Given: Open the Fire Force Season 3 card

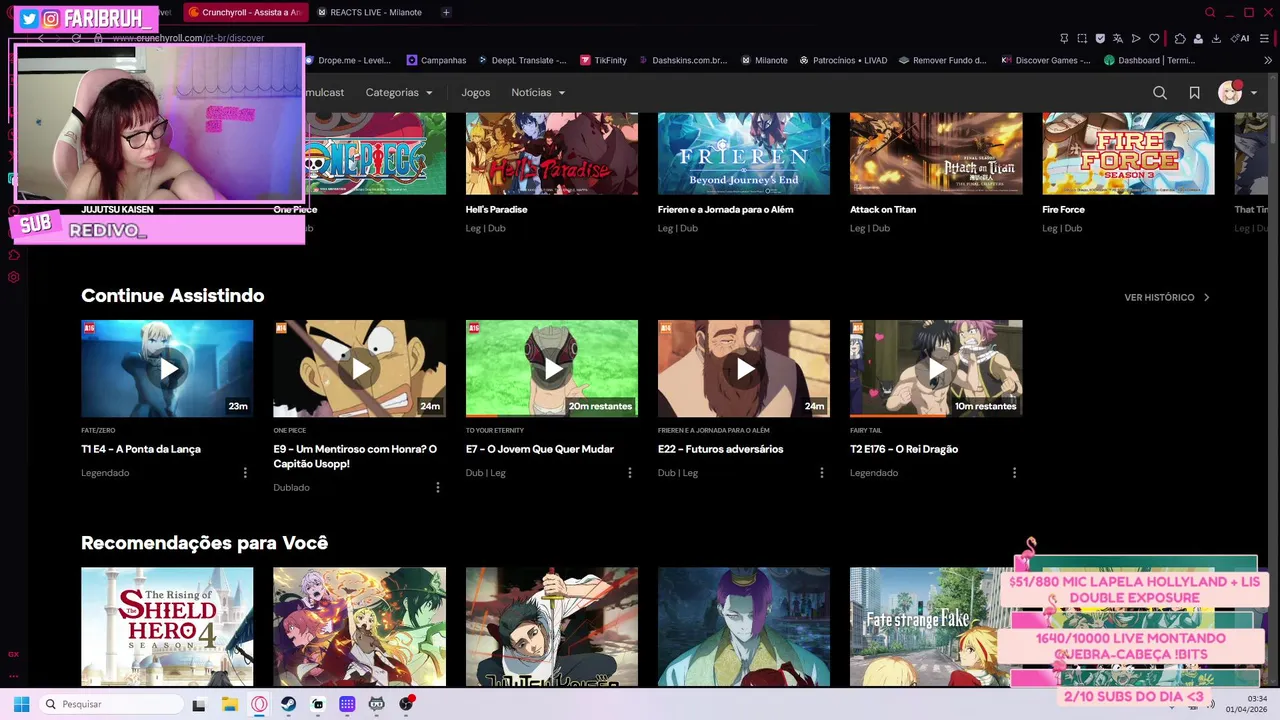Looking at the screenshot, I should (1128, 153).
